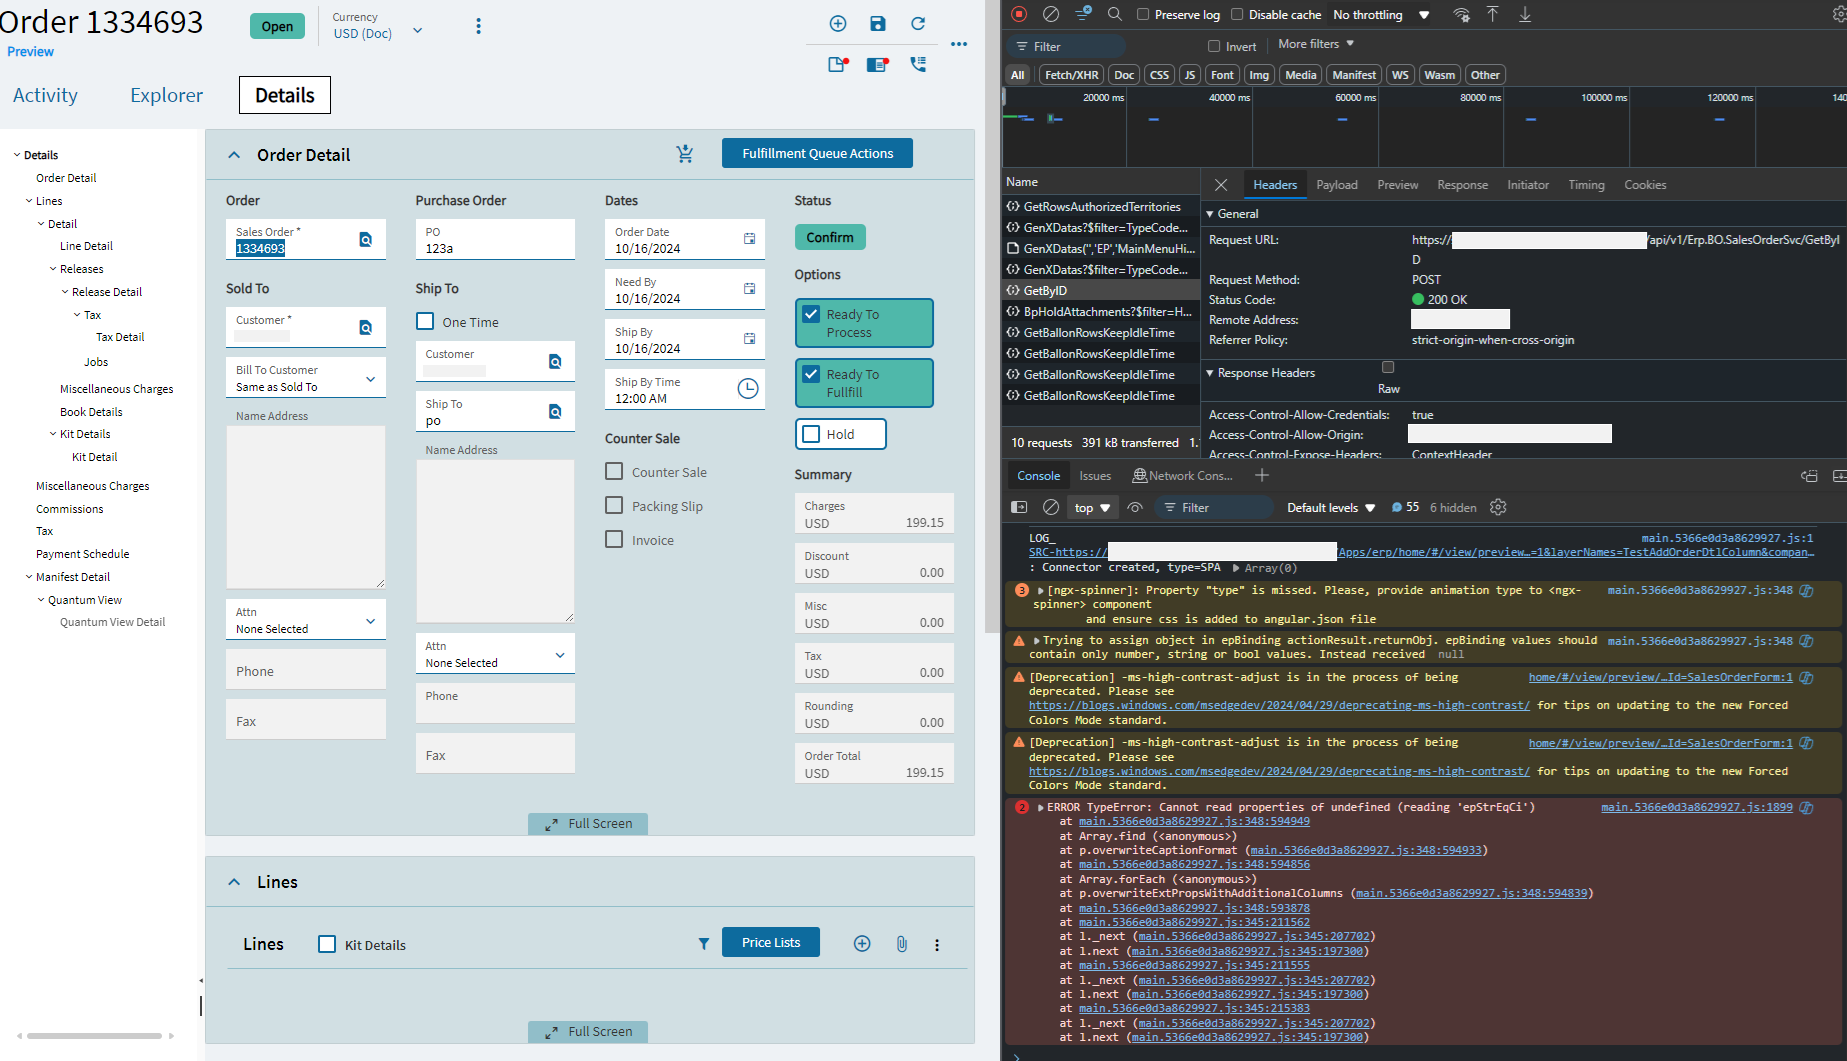Enable the Kit Details checkbox in Lines
The image size is (1847, 1061).
[327, 944]
